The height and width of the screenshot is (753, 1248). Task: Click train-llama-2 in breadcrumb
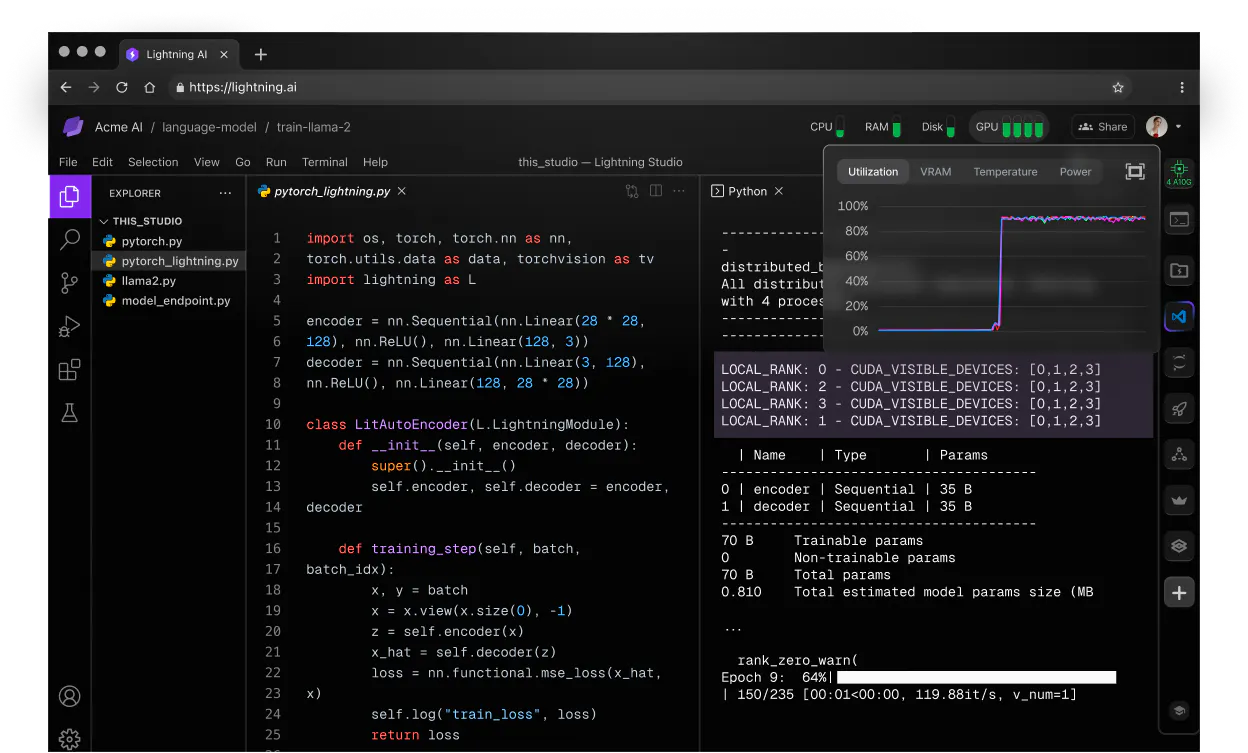[x=313, y=127]
